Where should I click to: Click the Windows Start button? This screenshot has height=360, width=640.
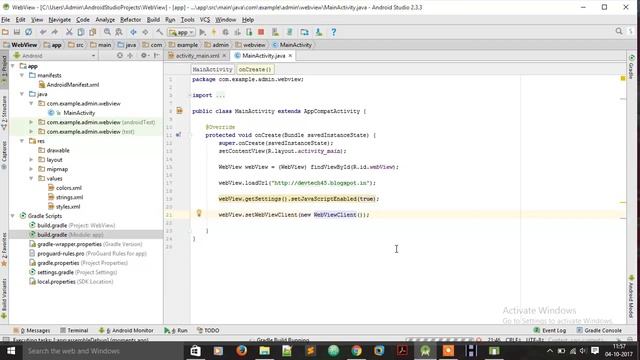(11, 351)
